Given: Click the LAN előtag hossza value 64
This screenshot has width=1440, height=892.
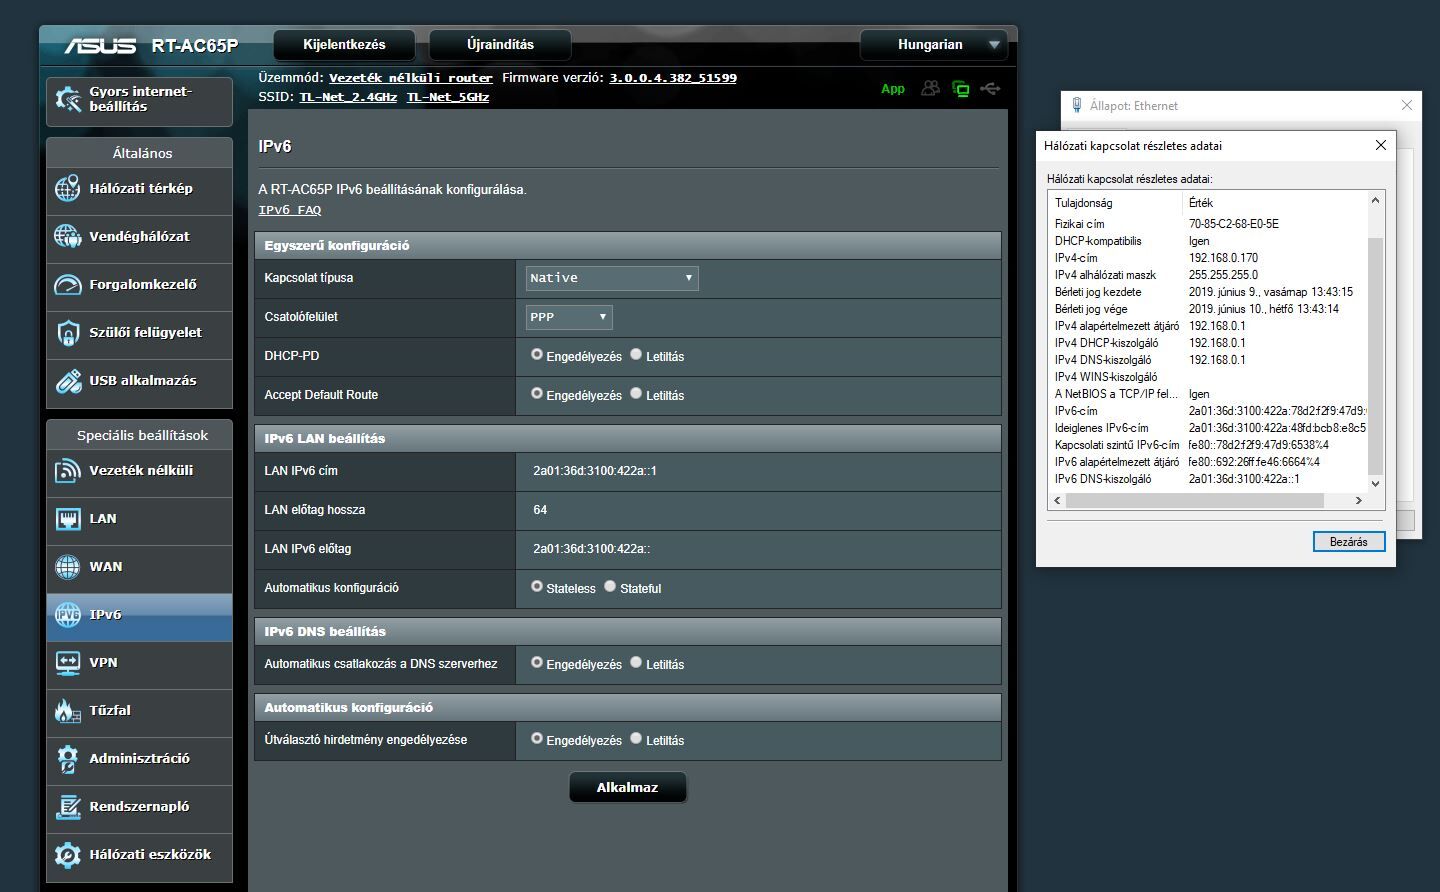Looking at the screenshot, I should (x=540, y=510).
